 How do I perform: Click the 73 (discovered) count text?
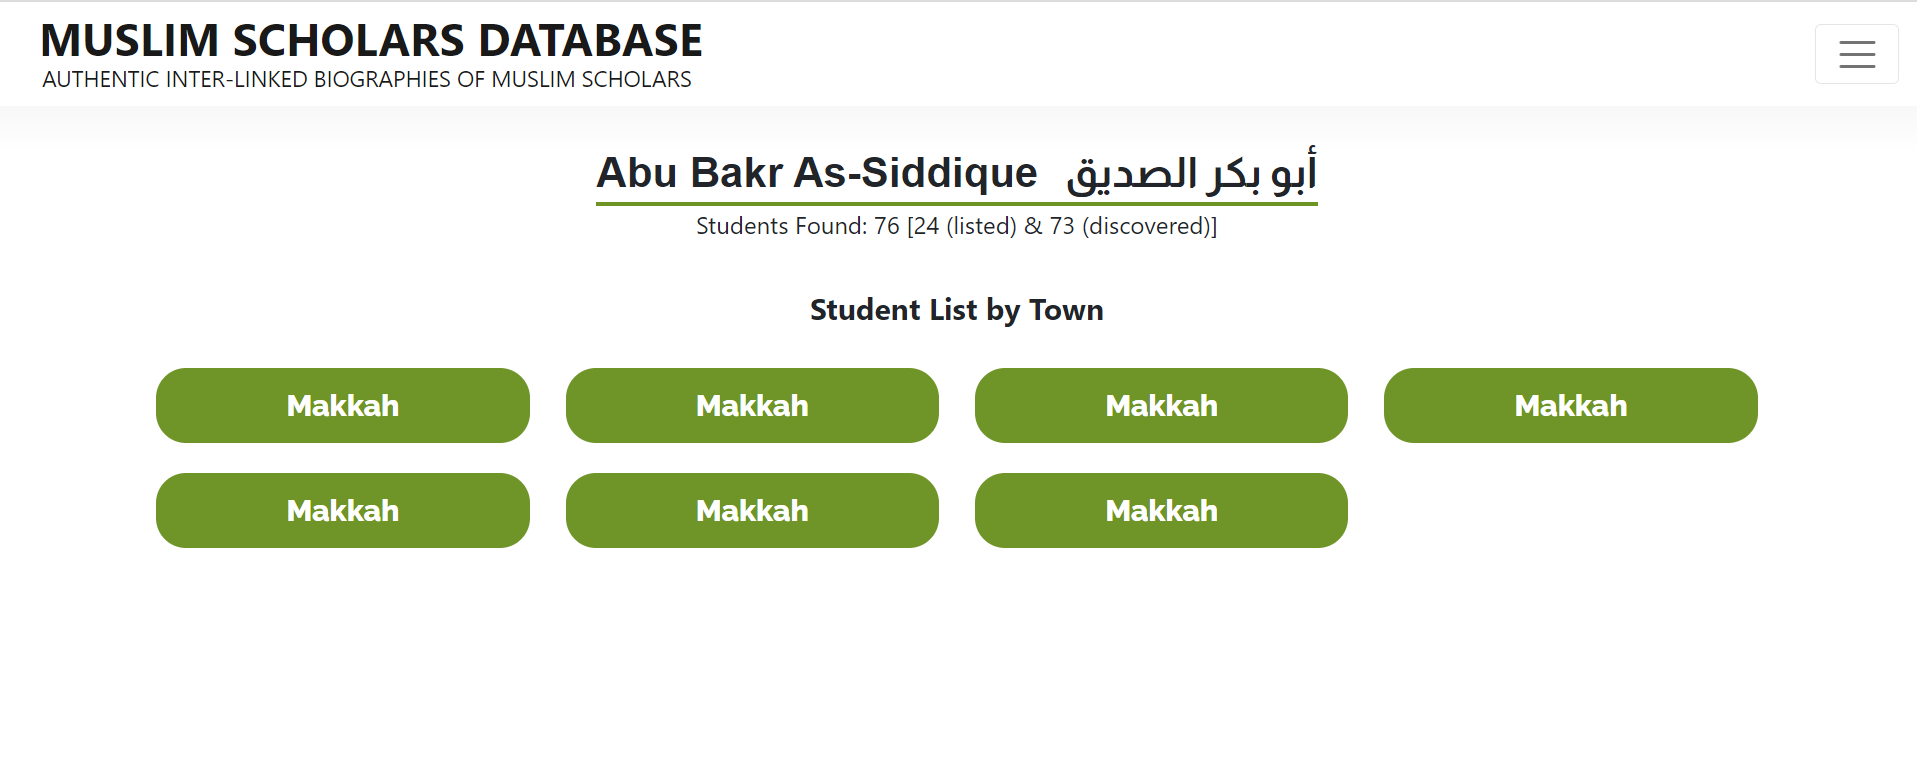[x=1130, y=226]
